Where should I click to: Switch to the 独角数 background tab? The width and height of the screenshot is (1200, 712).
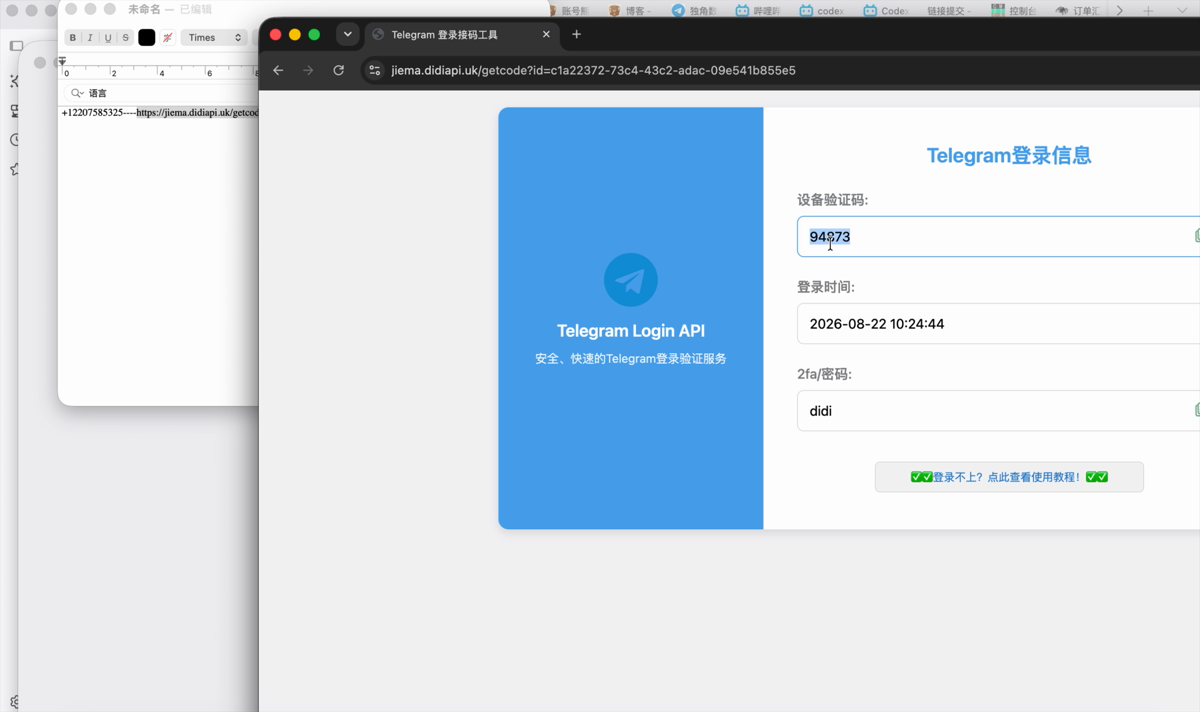pyautogui.click(x=694, y=11)
